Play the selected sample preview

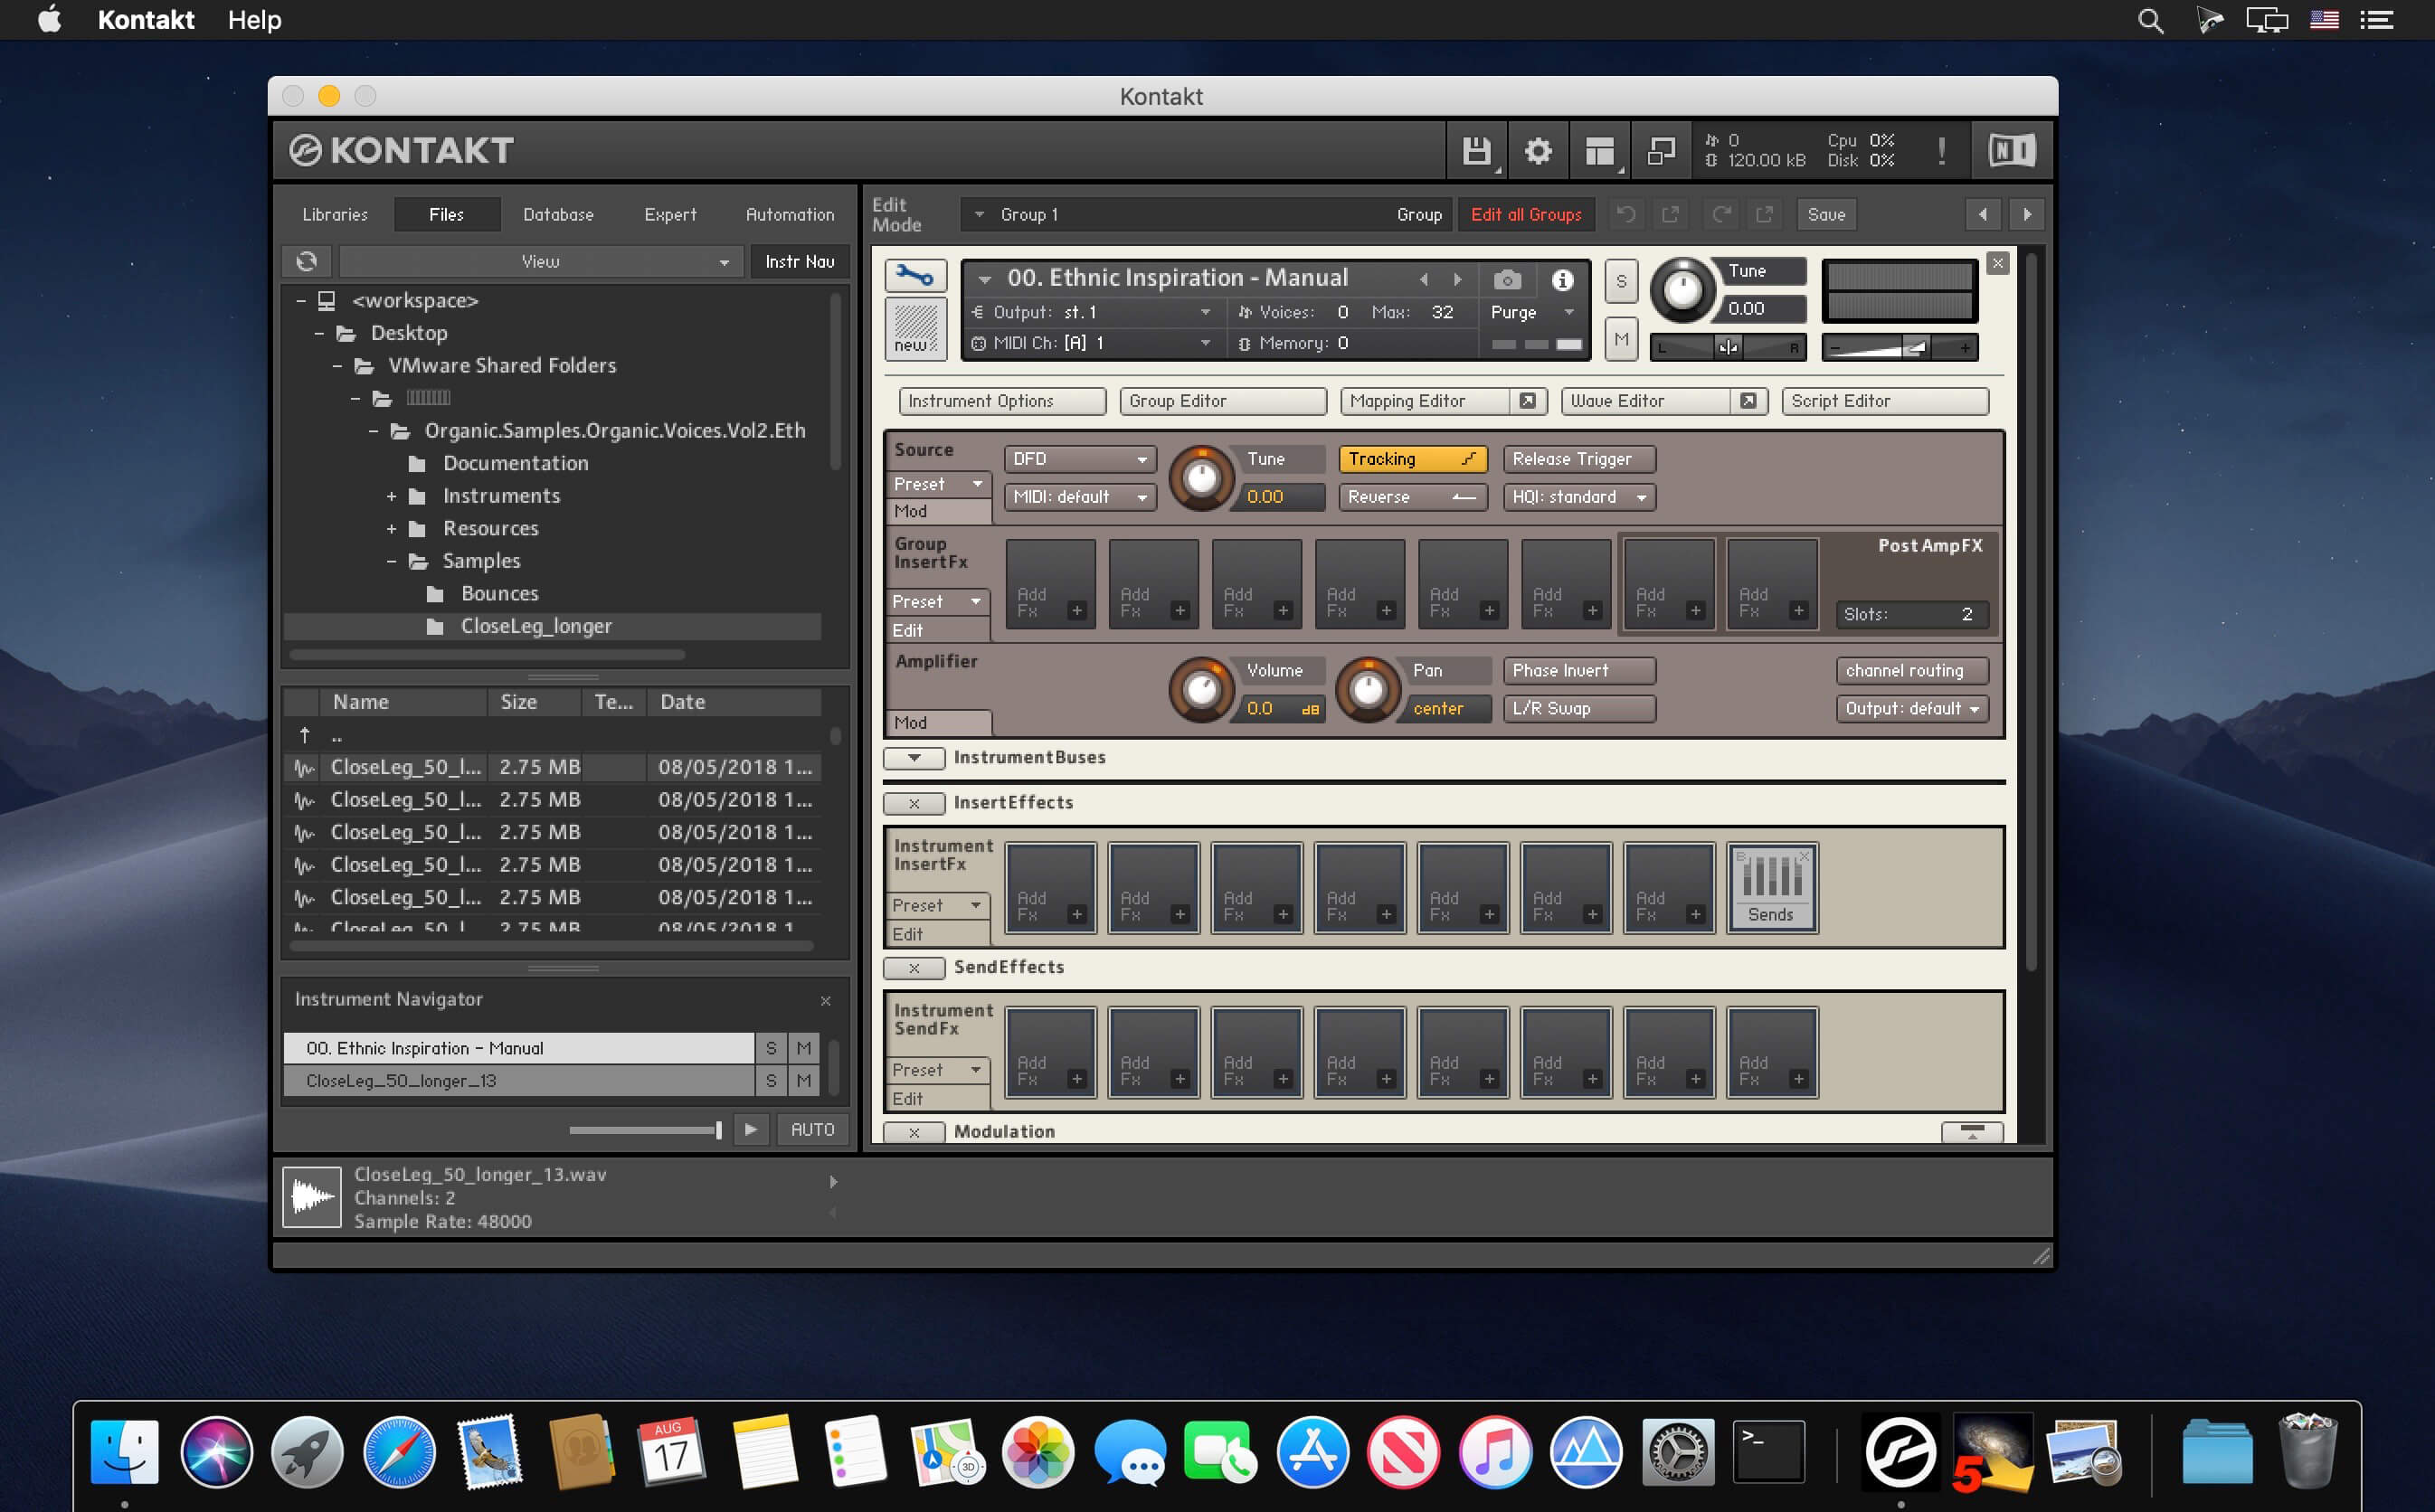pyautogui.click(x=750, y=1129)
